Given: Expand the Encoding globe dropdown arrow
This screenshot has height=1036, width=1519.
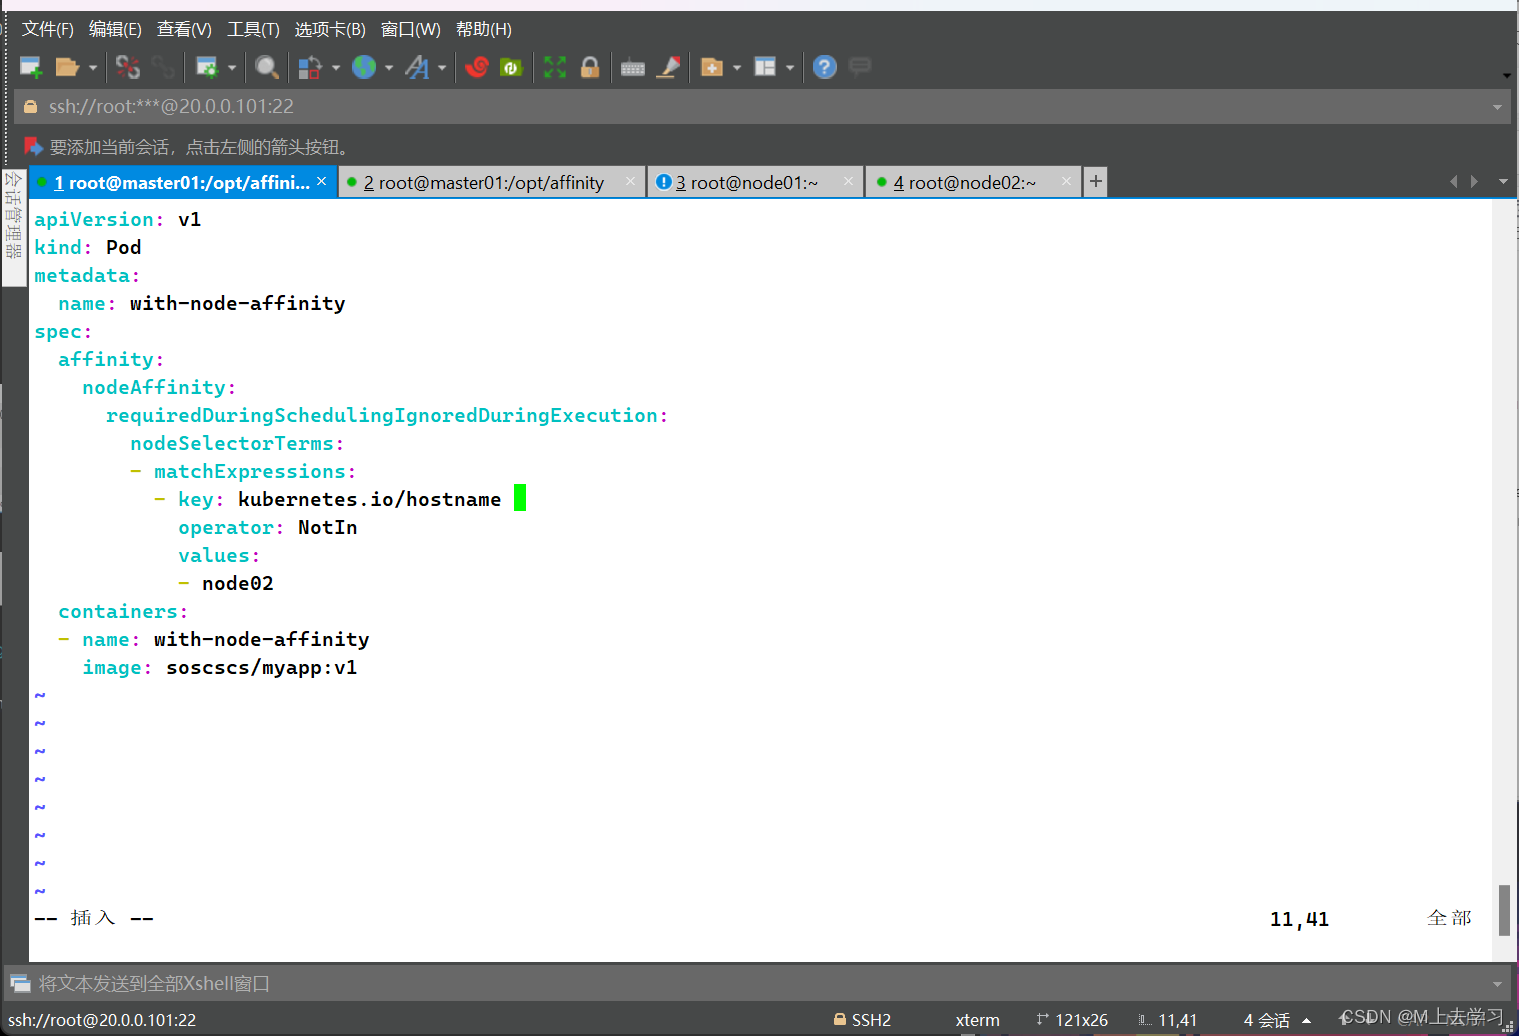Looking at the screenshot, I should pos(389,68).
